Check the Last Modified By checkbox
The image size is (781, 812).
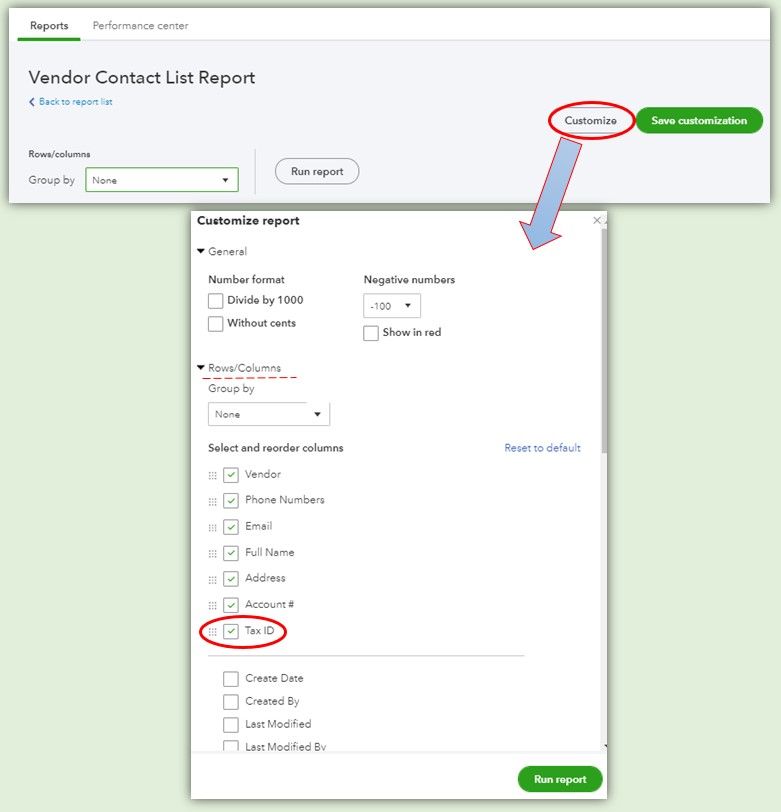coord(231,746)
